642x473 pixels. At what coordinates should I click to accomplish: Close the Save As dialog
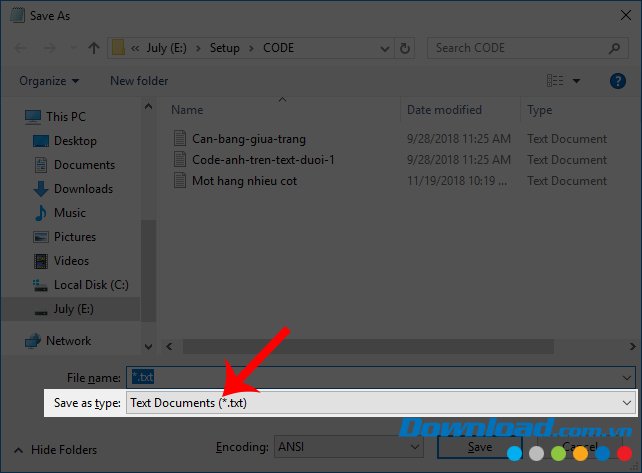625,16
